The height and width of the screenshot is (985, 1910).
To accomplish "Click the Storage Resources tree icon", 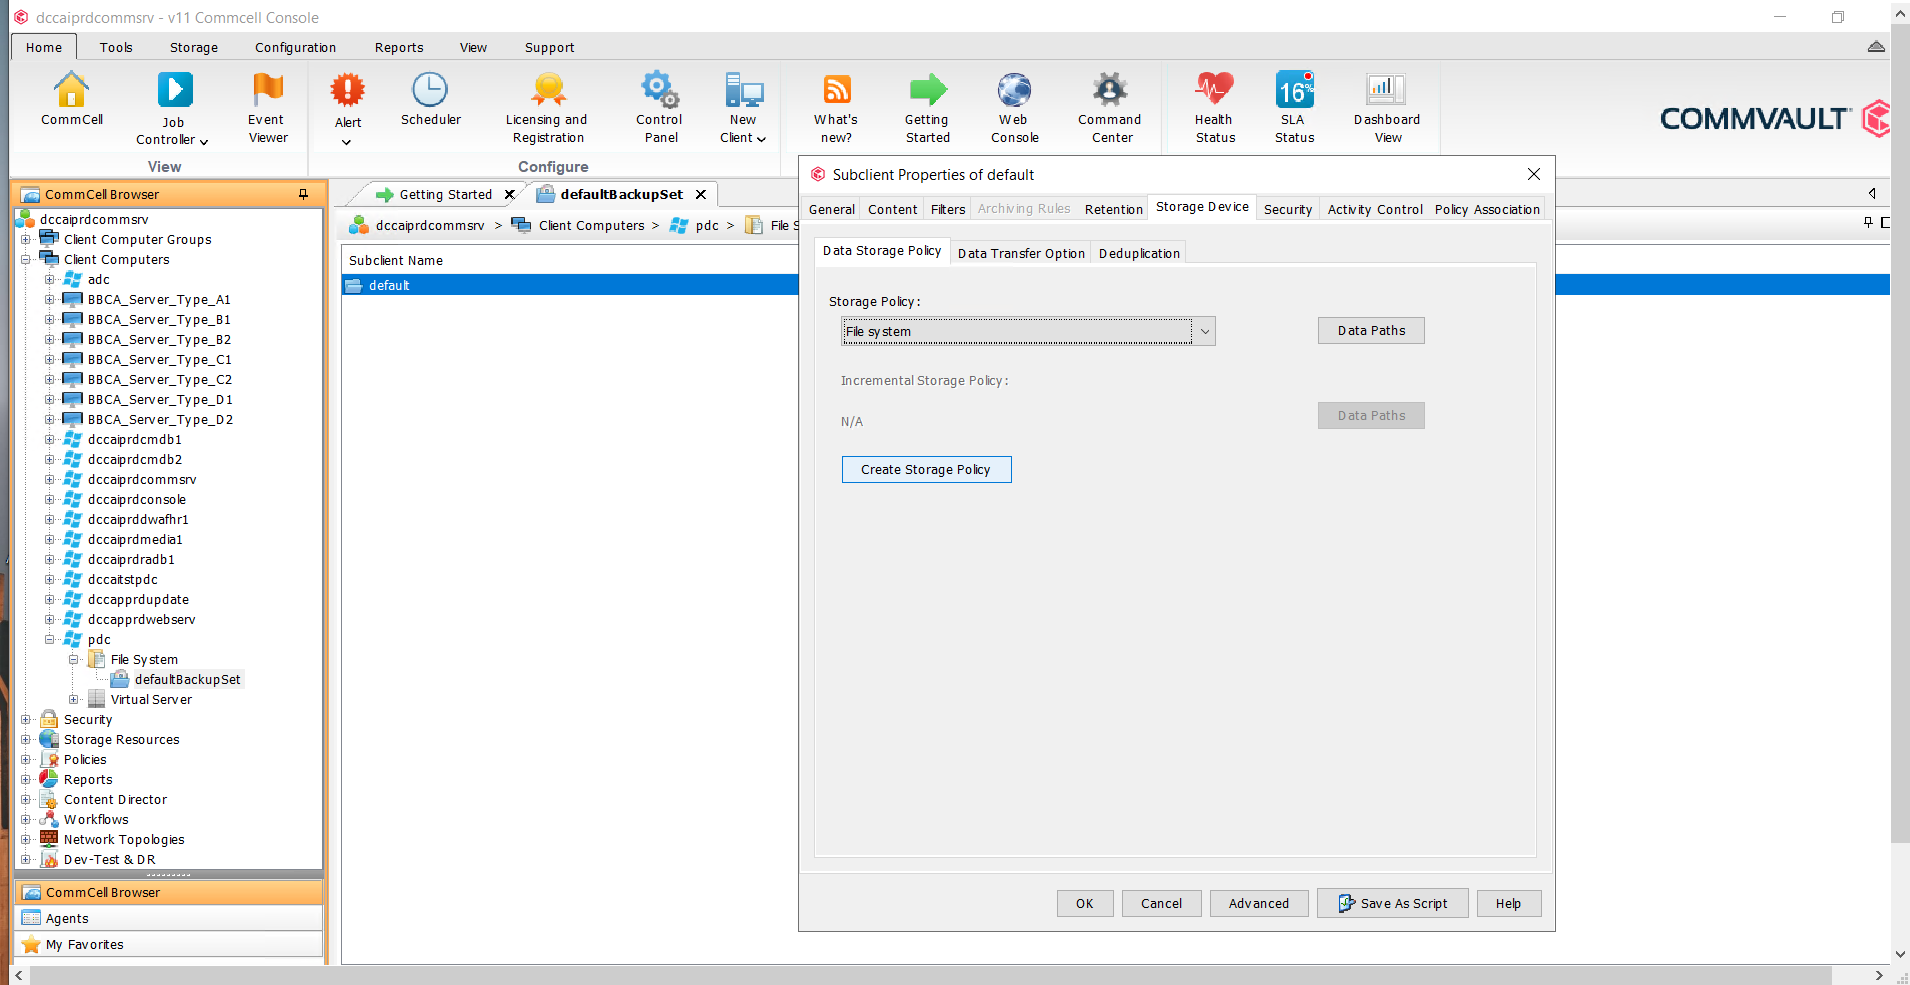I will [x=49, y=739].
